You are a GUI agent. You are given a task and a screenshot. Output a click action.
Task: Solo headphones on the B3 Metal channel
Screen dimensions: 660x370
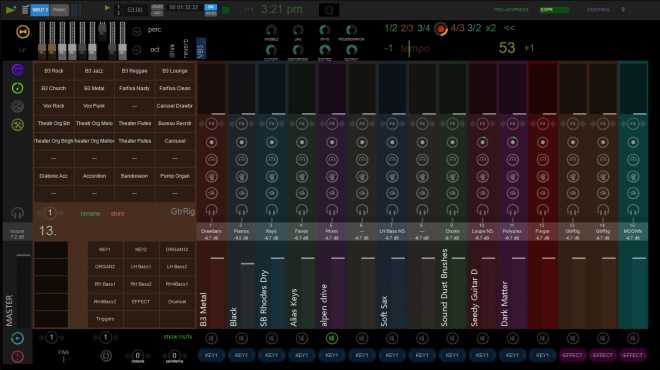pyautogui.click(x=211, y=210)
